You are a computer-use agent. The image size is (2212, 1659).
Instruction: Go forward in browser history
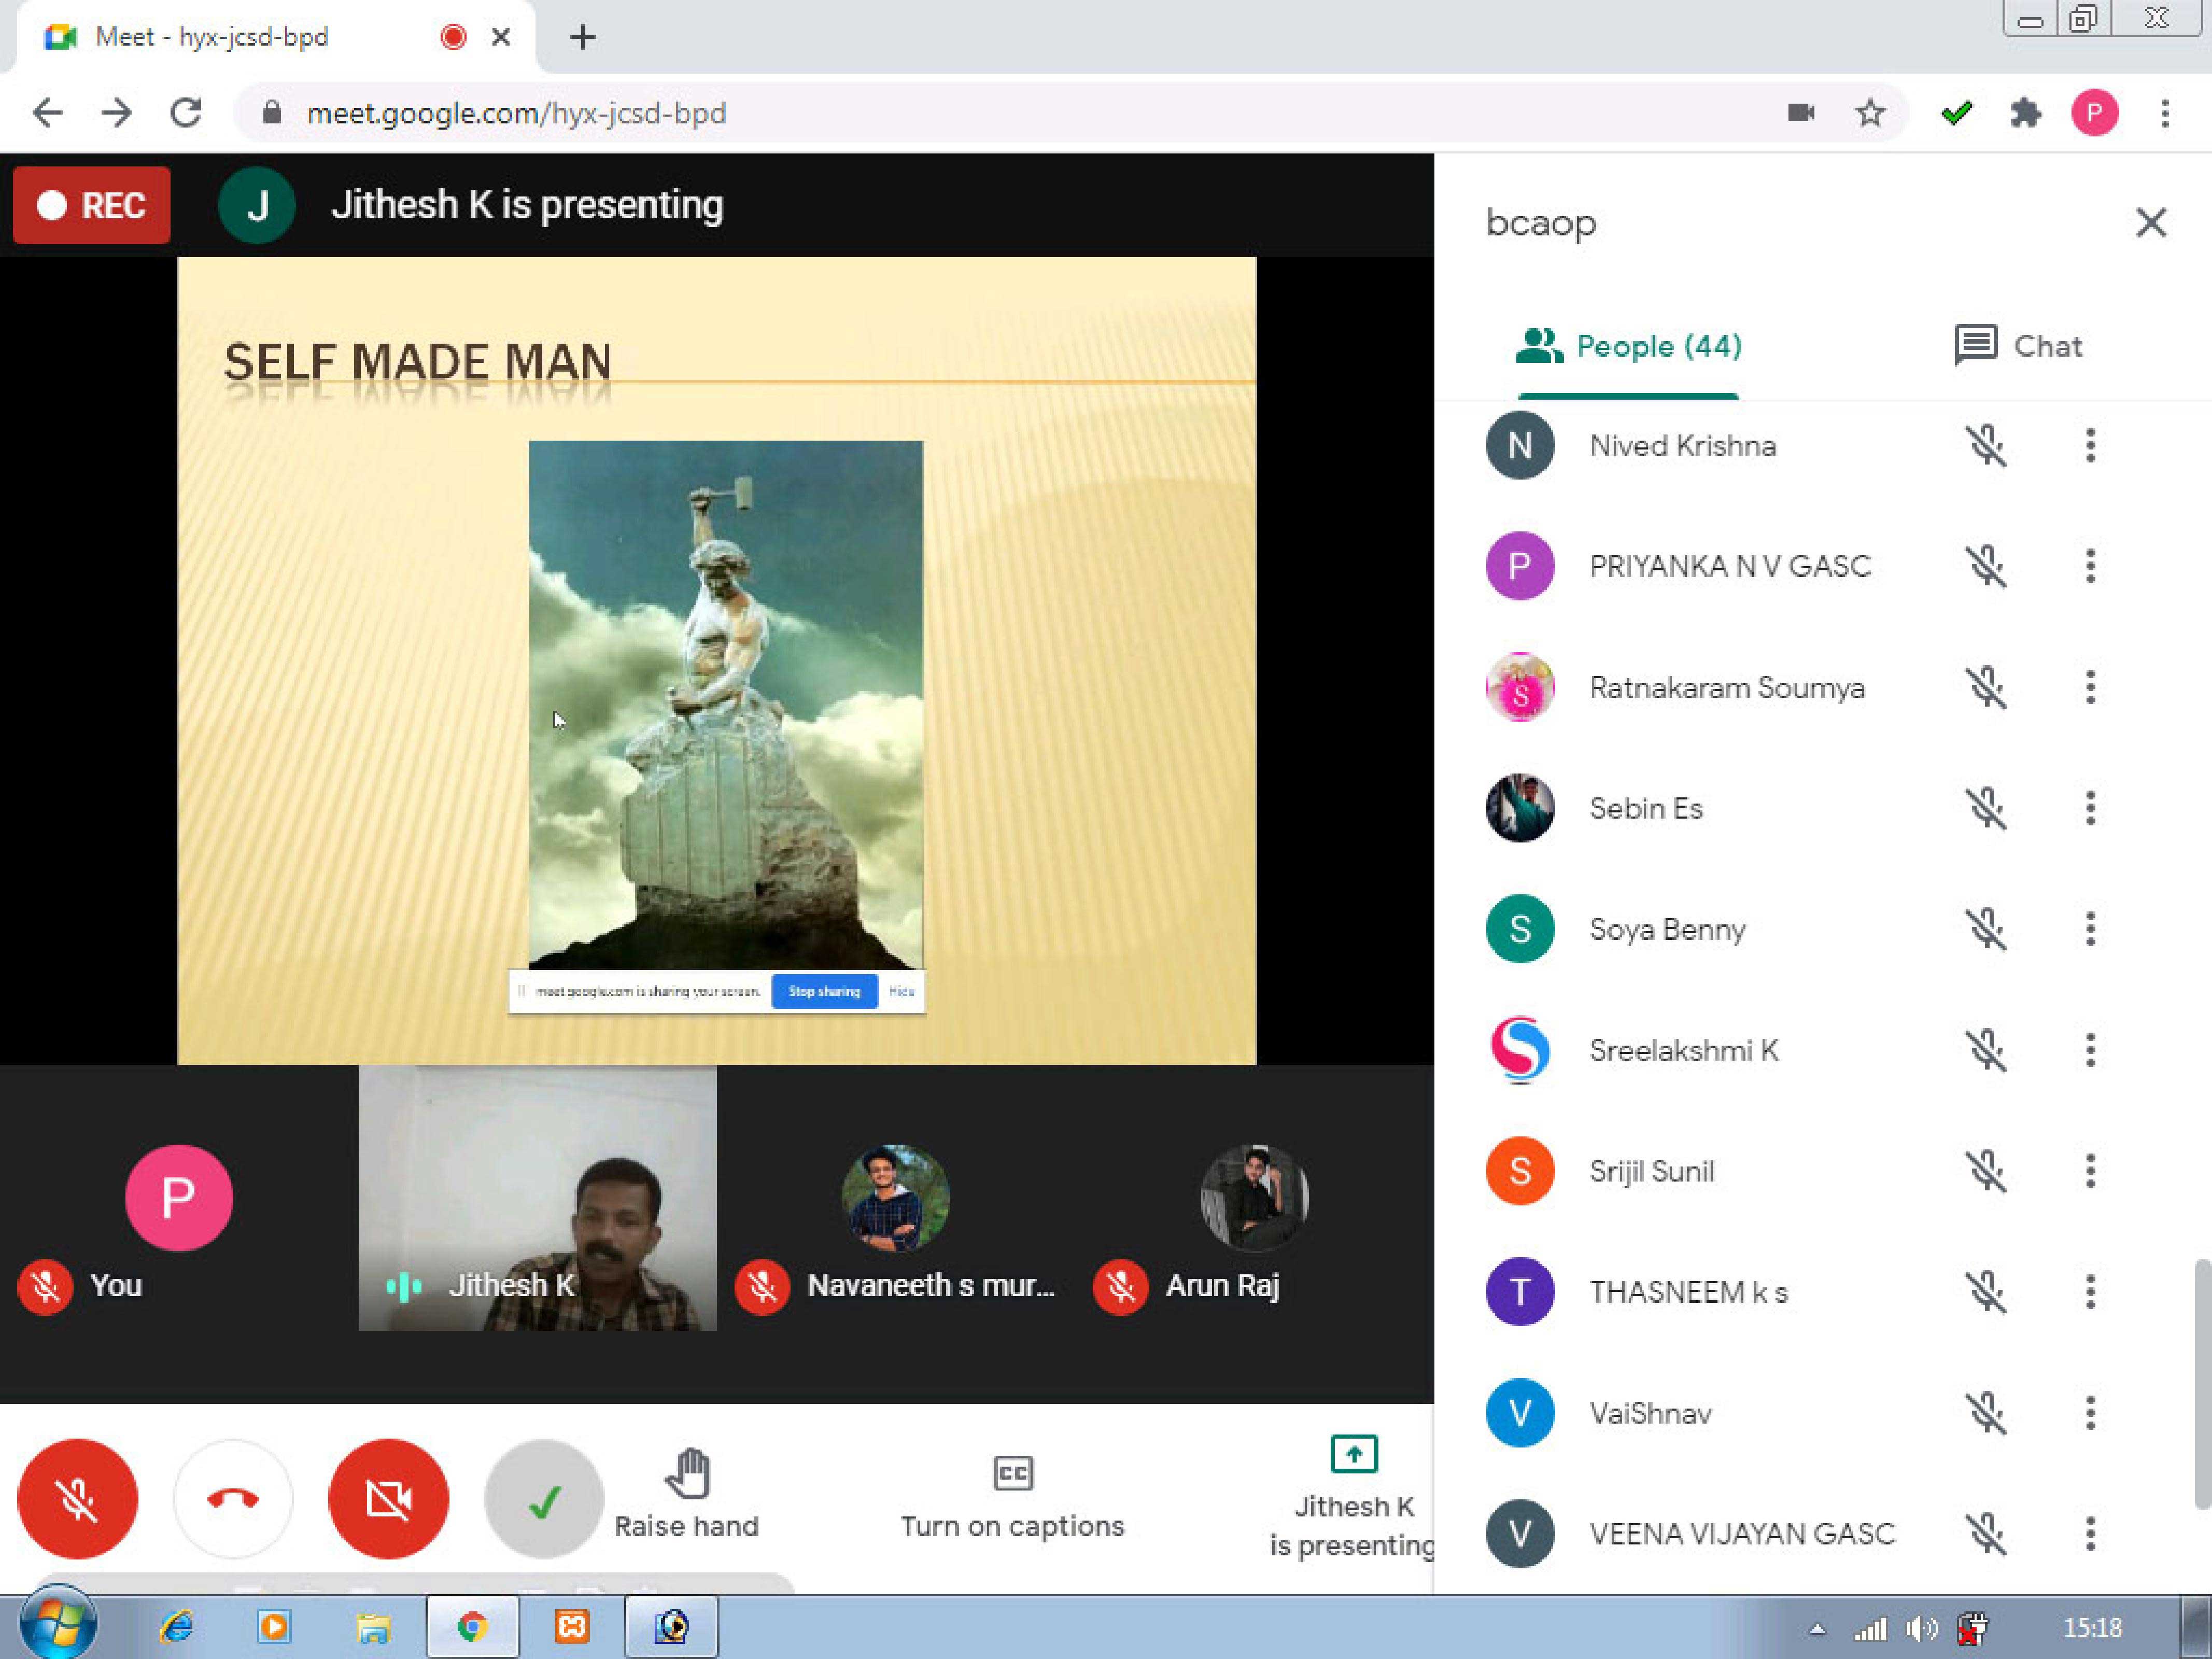click(117, 113)
